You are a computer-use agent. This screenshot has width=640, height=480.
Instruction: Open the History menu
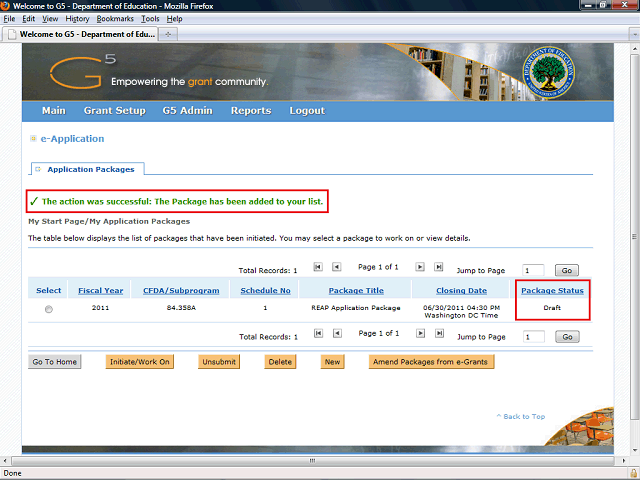[x=77, y=19]
